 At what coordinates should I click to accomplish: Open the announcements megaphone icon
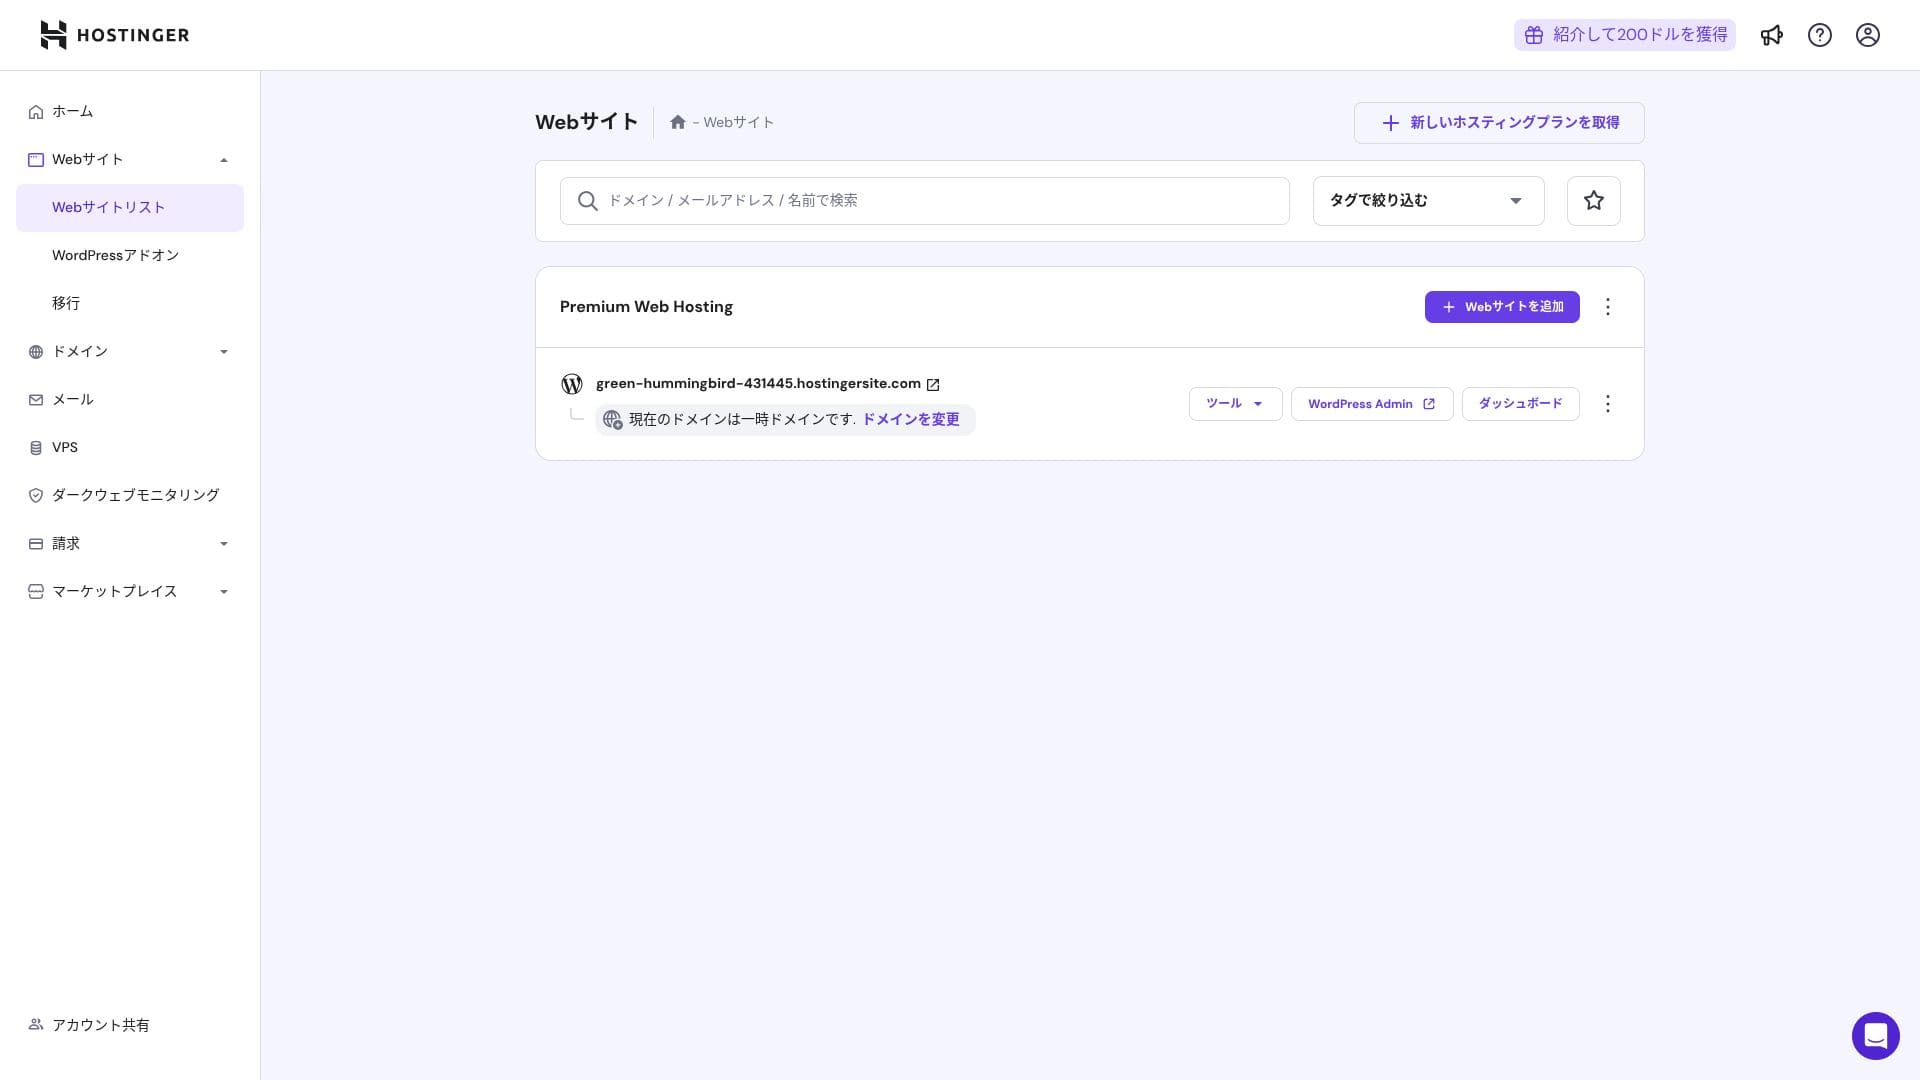coord(1772,35)
